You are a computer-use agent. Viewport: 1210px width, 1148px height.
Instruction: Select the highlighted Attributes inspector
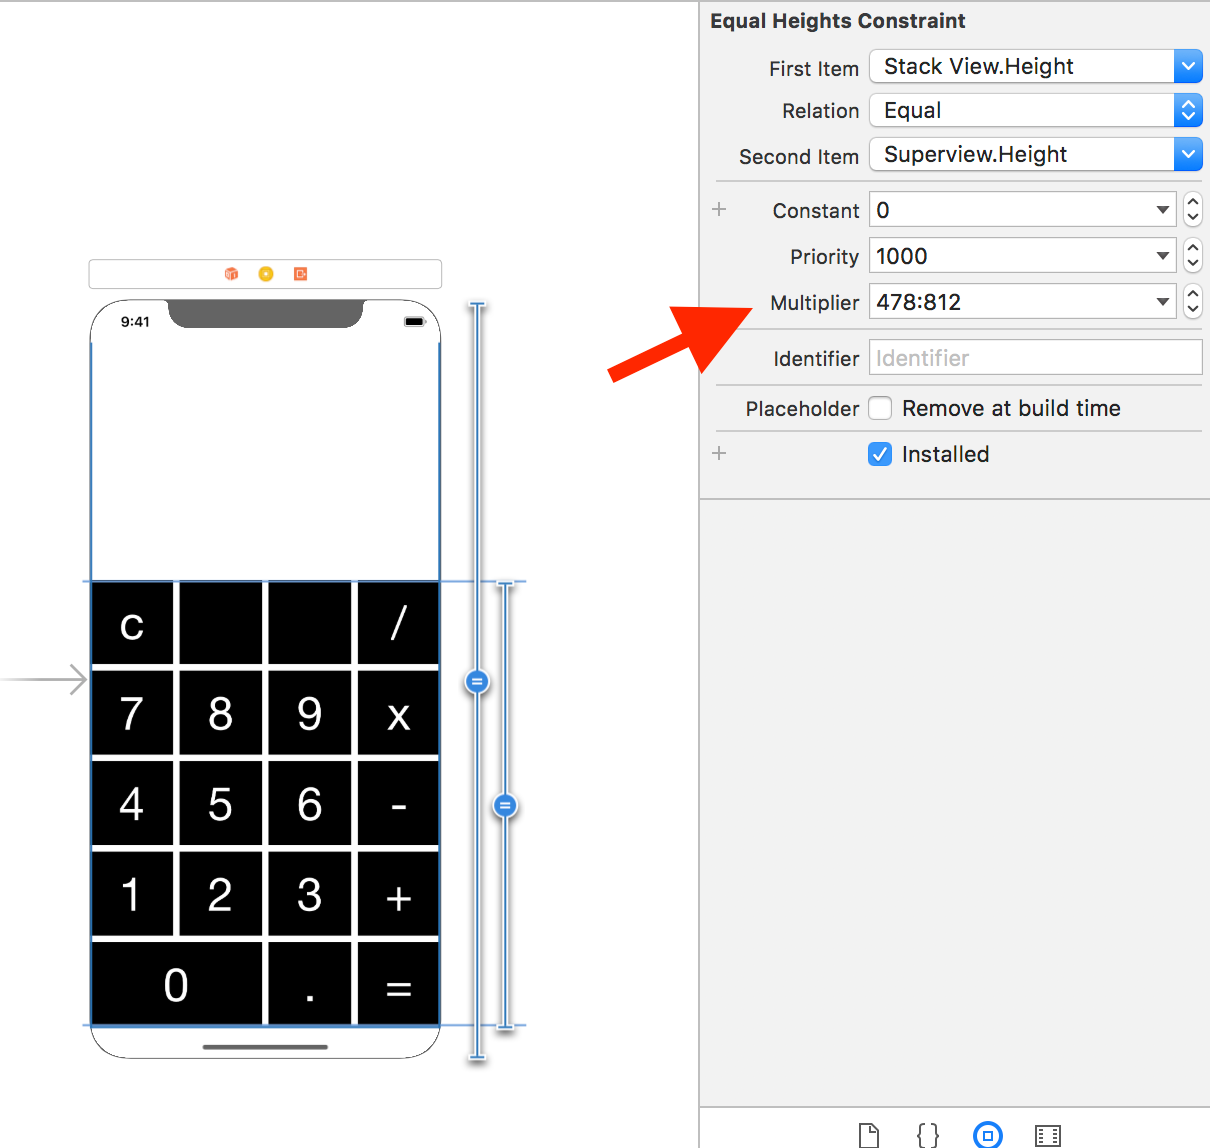click(x=987, y=1134)
